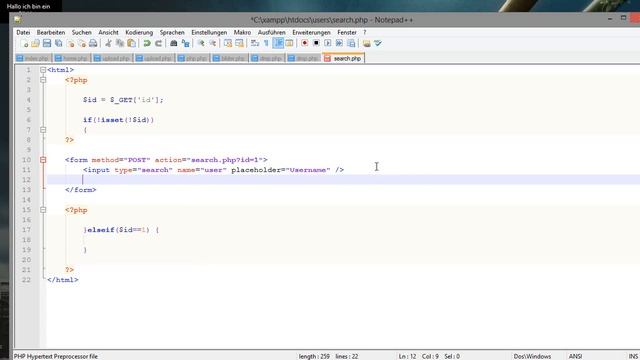Switch to the php.php tab

(193, 58)
